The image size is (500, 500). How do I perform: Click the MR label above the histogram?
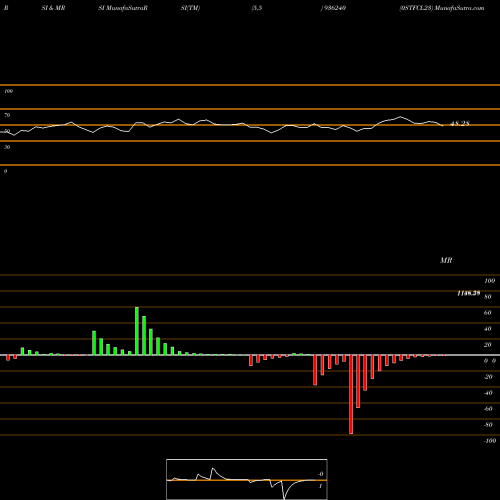446,260
